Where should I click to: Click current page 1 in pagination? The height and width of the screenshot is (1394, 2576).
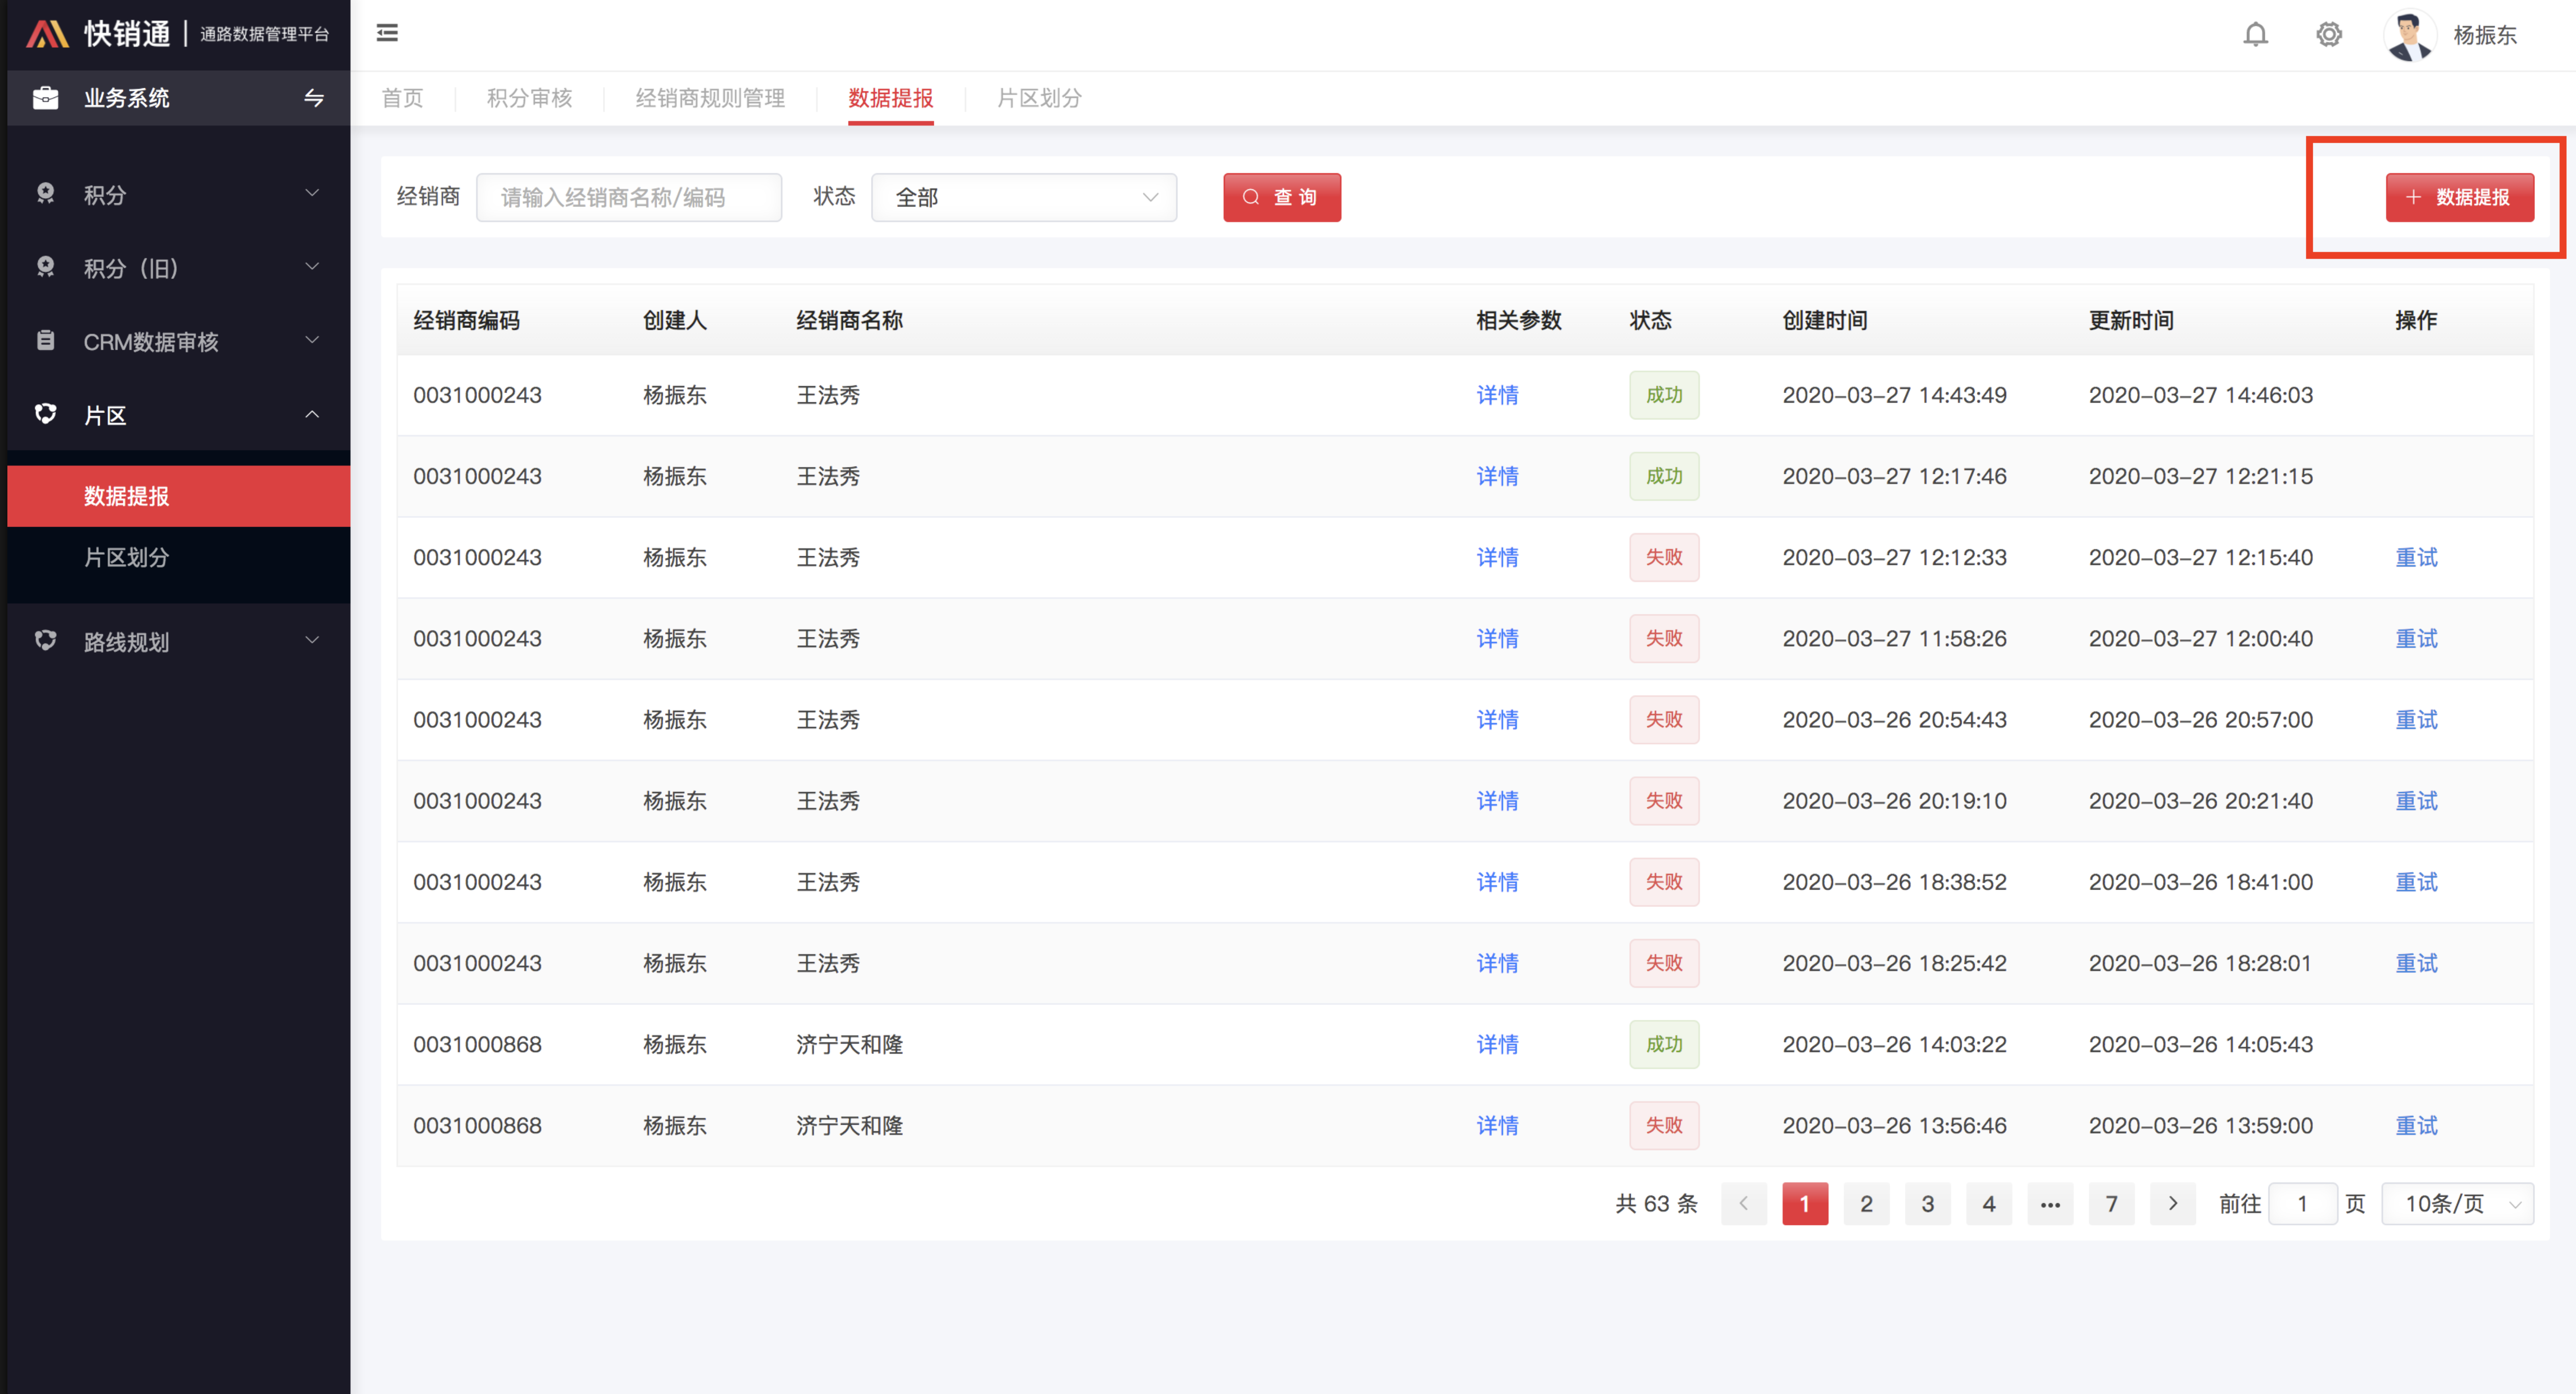1805,1204
